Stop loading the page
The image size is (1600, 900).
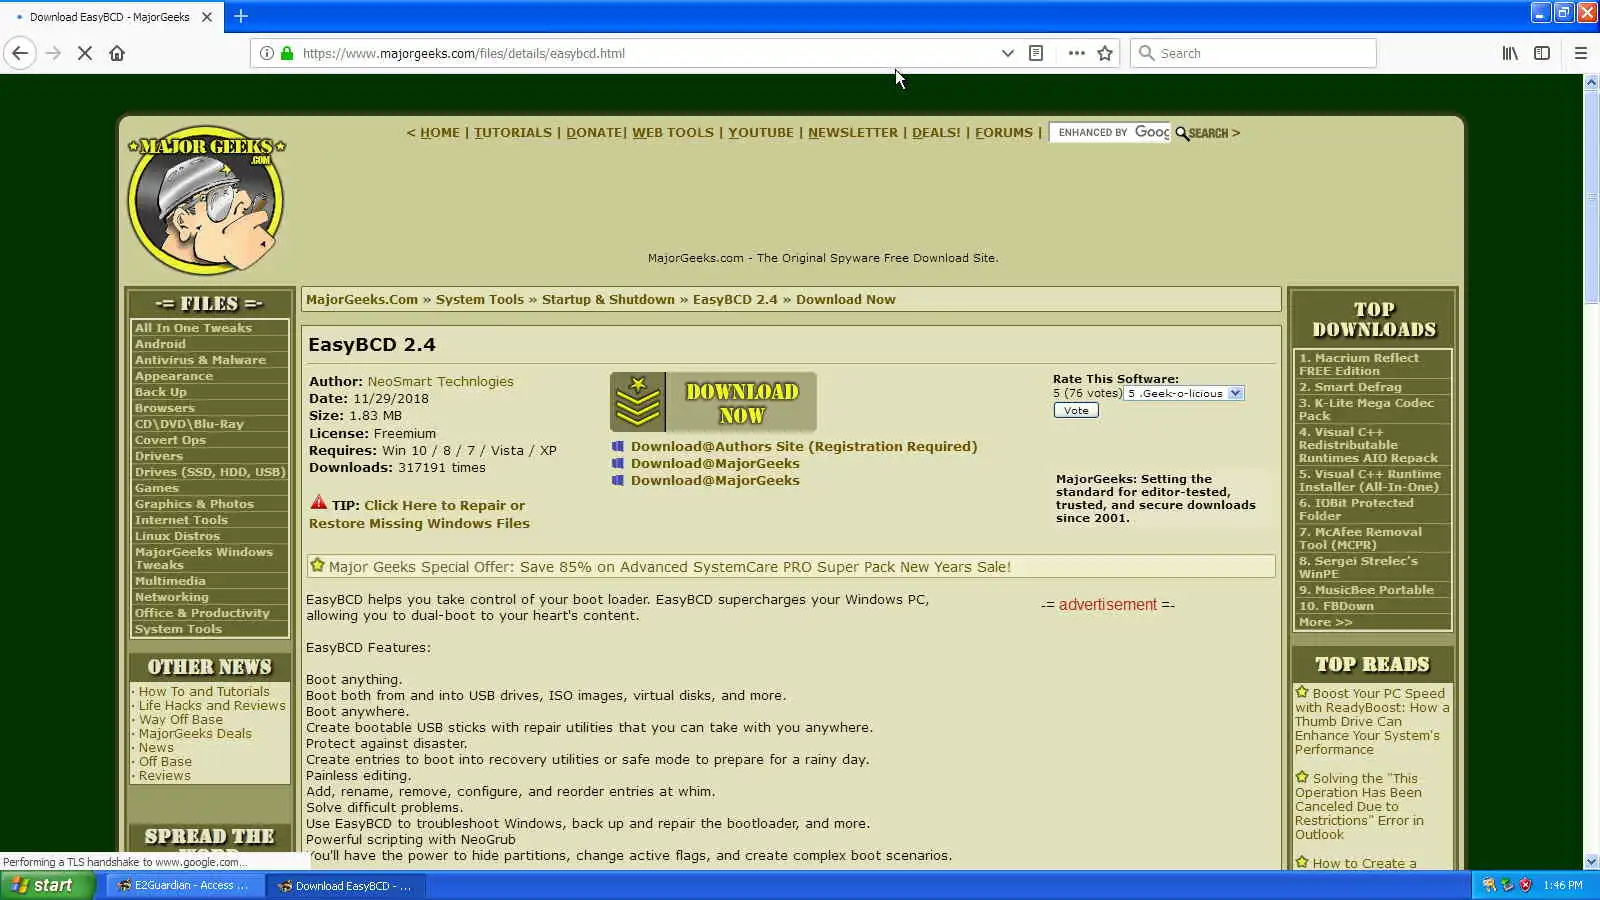click(x=85, y=53)
